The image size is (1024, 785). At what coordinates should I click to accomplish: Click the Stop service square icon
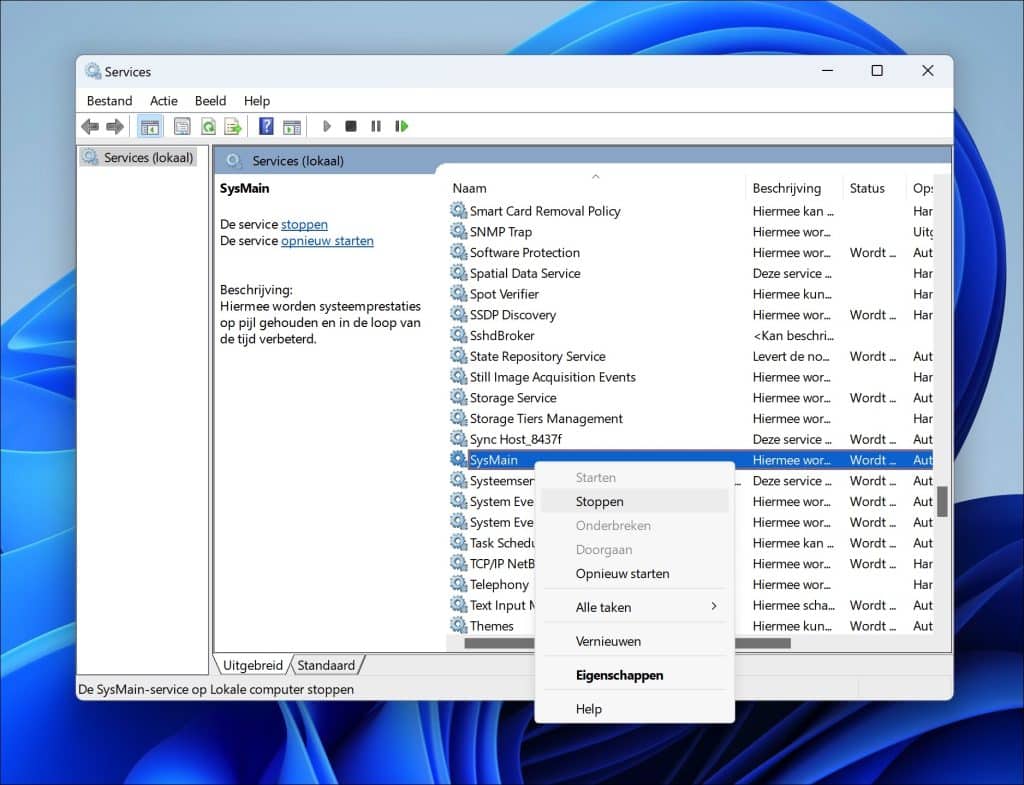351,126
